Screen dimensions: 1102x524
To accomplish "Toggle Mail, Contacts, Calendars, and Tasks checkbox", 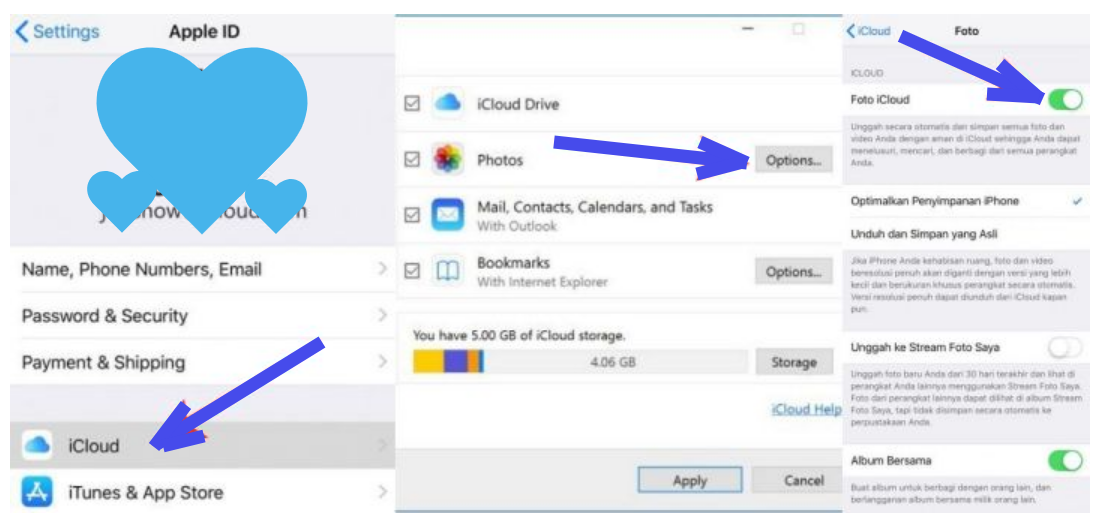I will pyautogui.click(x=413, y=215).
